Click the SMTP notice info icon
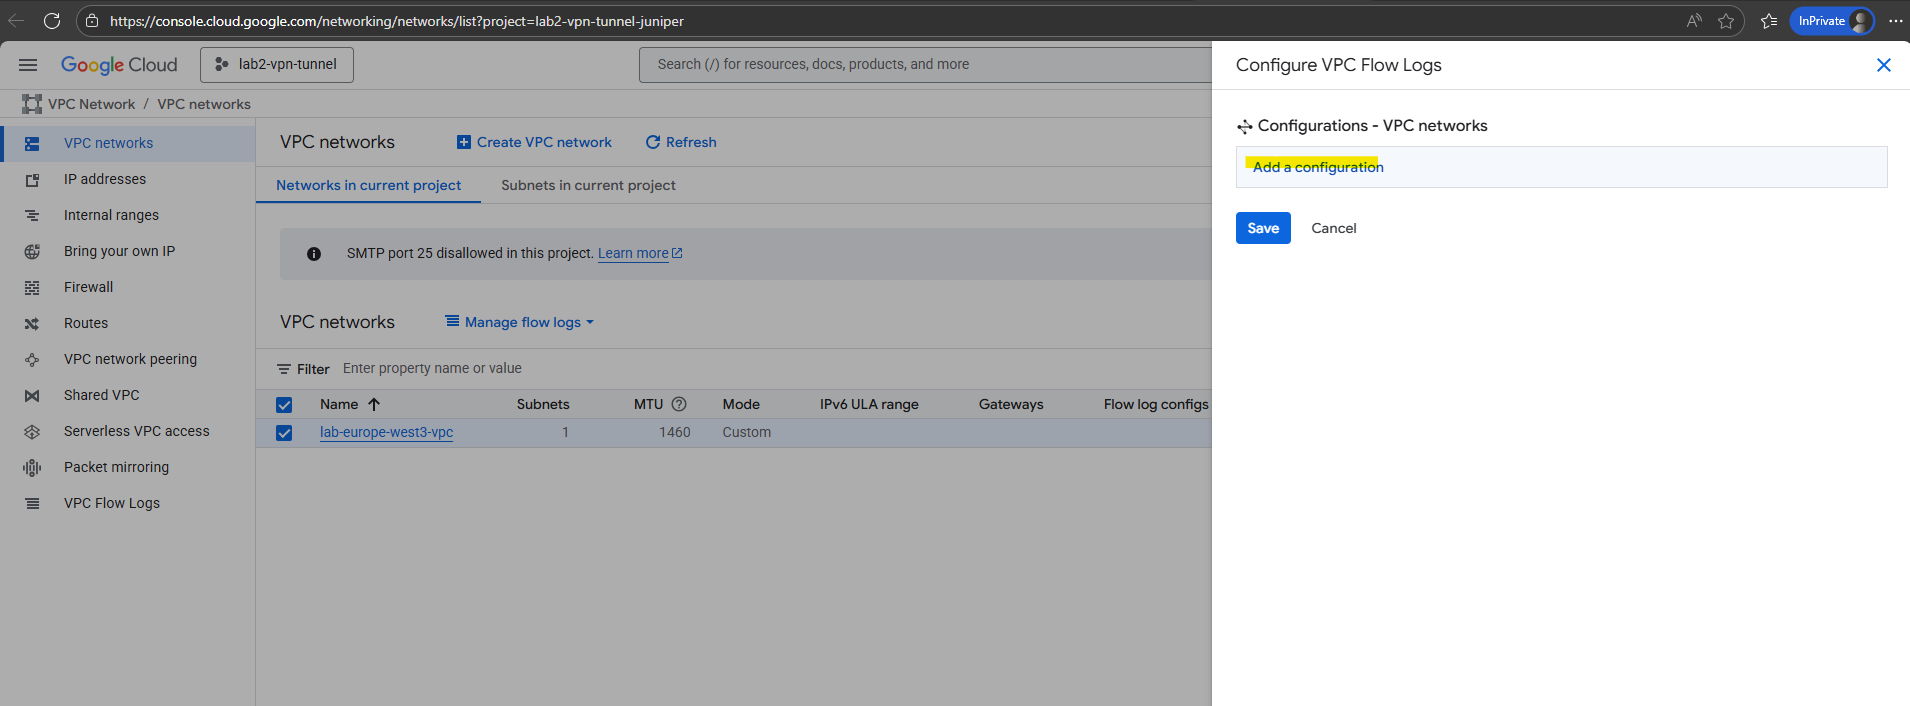The image size is (1910, 706). [314, 254]
